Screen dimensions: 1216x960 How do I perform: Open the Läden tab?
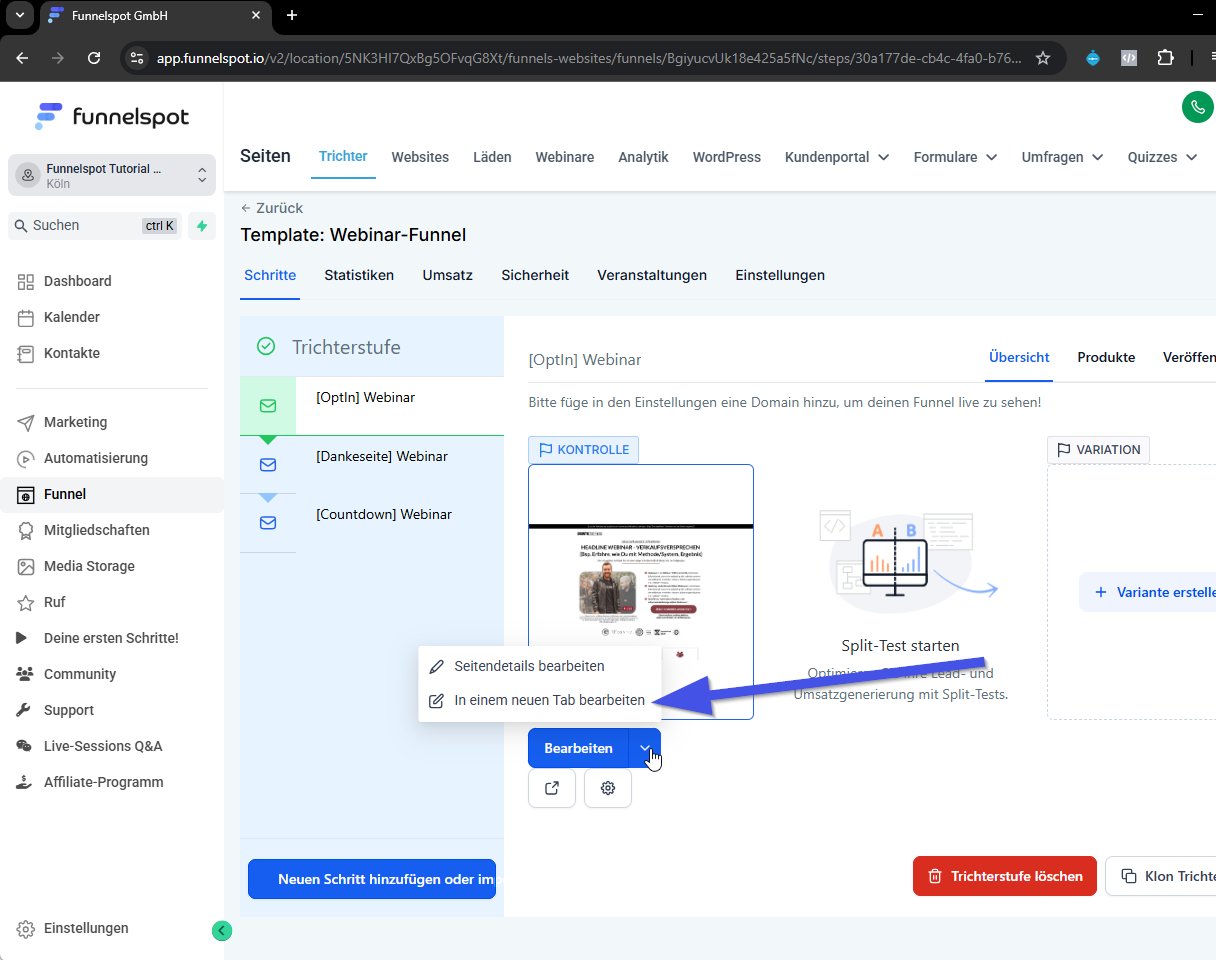492,157
